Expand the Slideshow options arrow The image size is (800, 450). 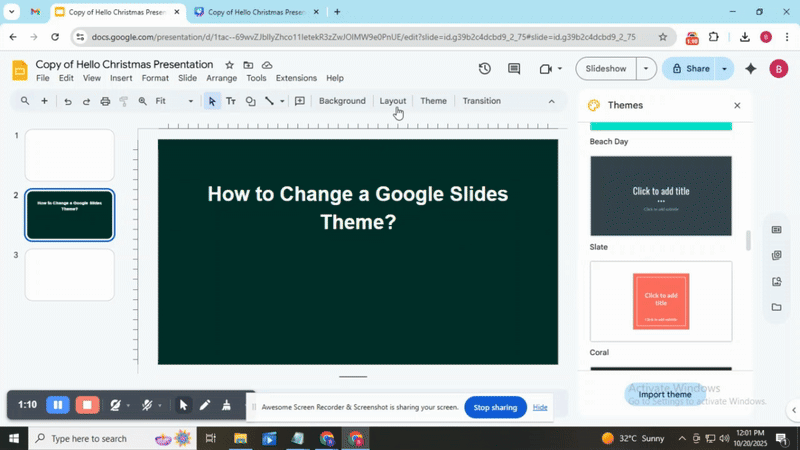(x=647, y=69)
